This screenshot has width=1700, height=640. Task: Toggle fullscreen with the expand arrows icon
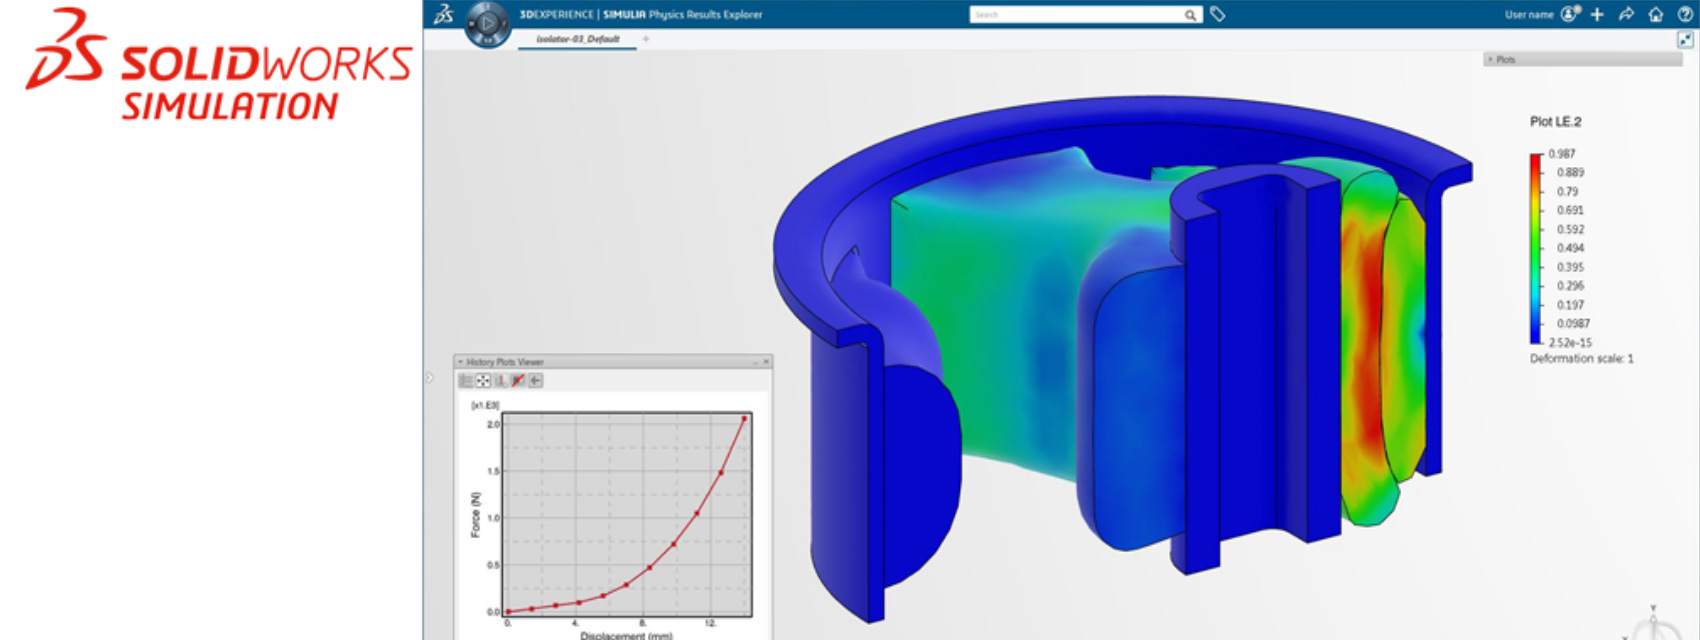point(1685,40)
